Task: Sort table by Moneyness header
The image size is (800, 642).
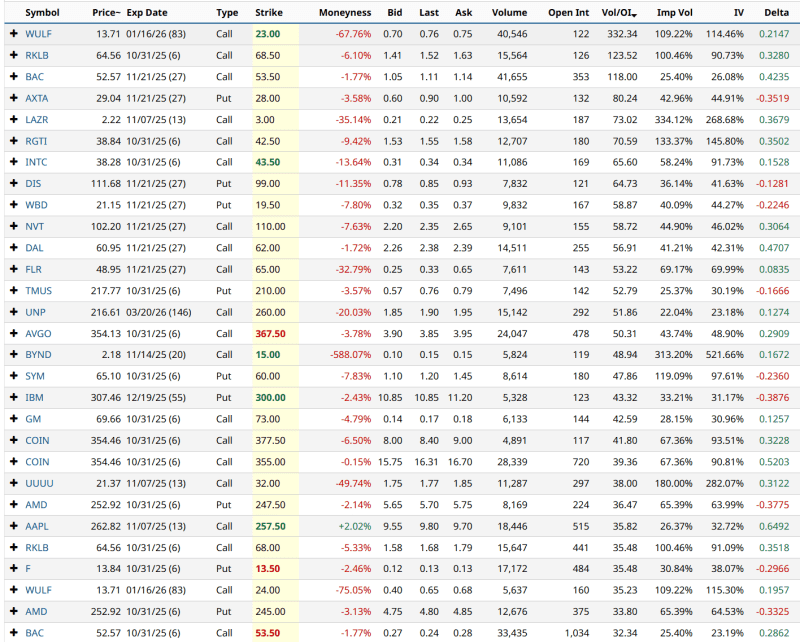Action: click(x=345, y=13)
